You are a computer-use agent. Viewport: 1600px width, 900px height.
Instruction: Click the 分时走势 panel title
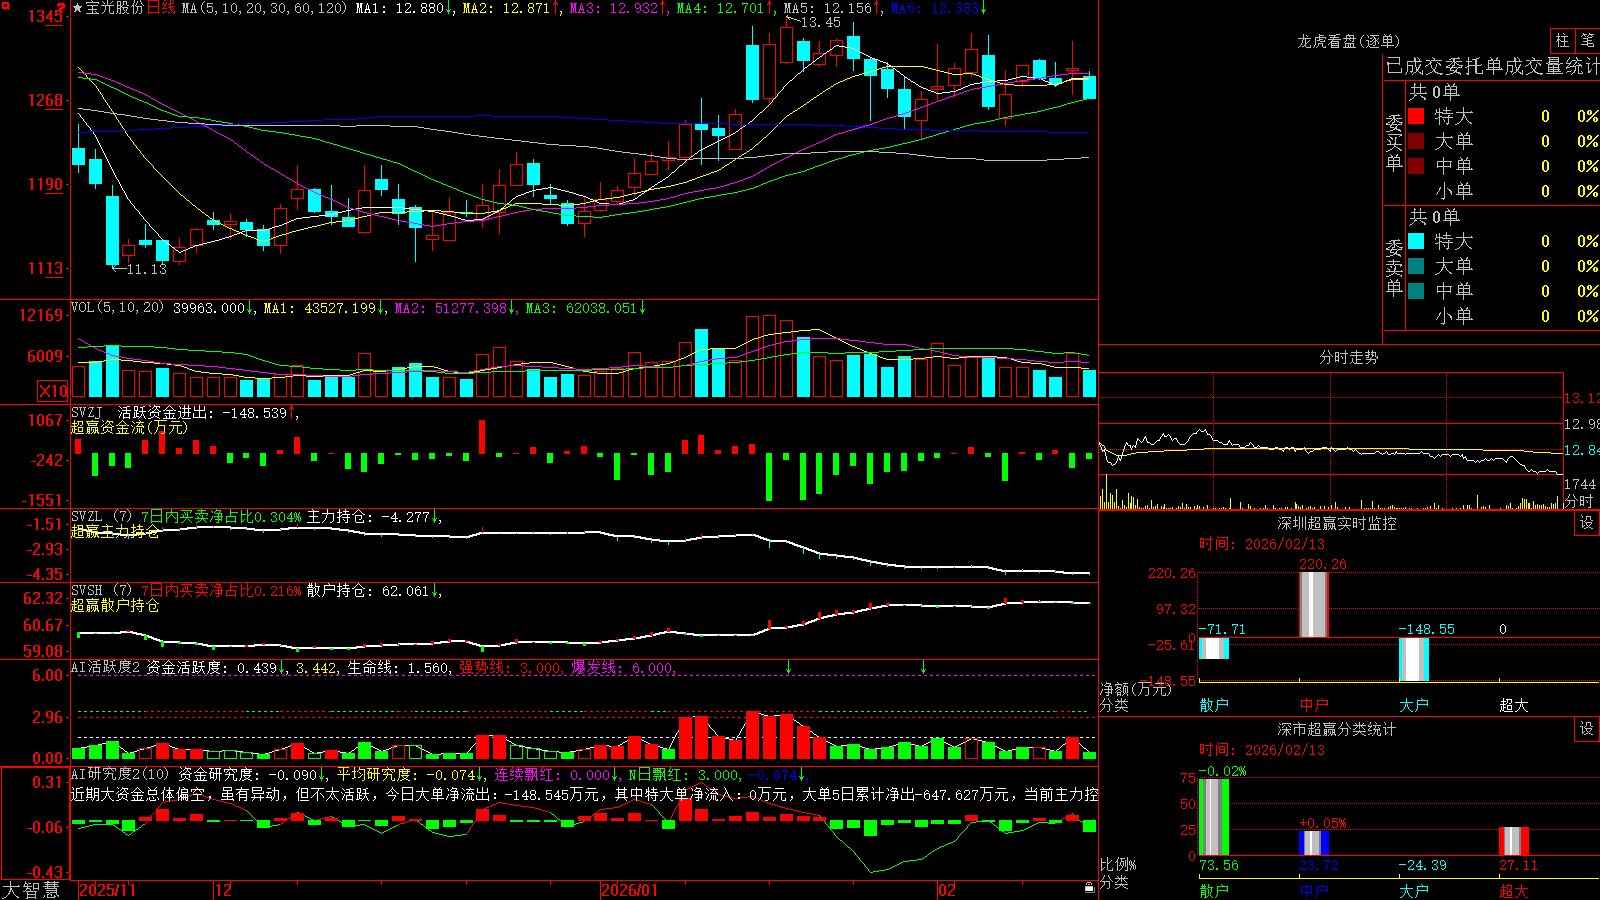click(x=1348, y=357)
